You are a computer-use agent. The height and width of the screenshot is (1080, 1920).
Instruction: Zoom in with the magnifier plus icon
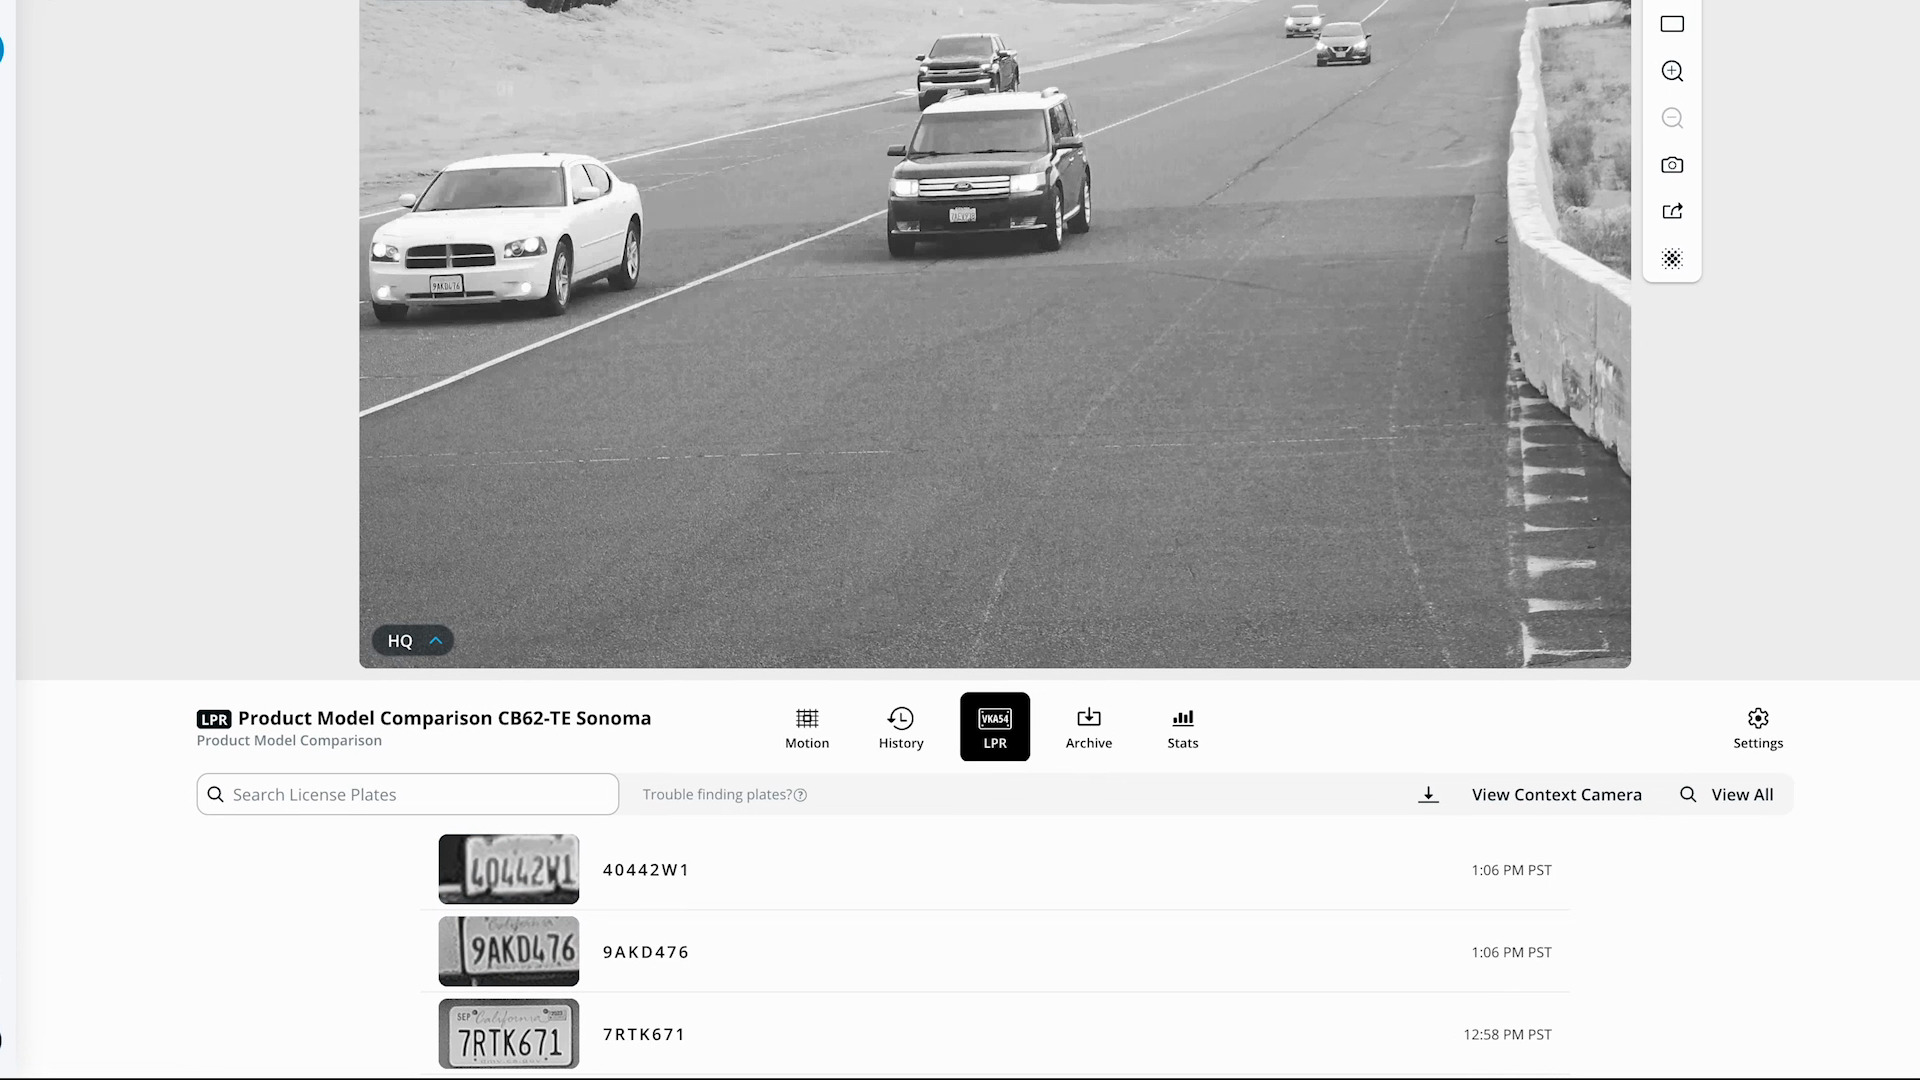point(1672,71)
